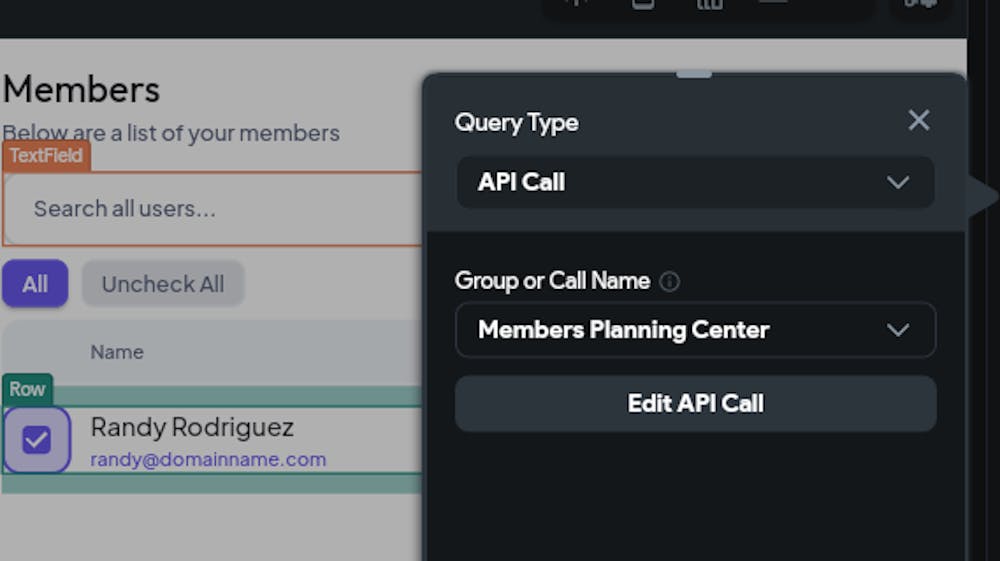Click the members list subtitle text
The image size is (1000, 561).
pyautogui.click(x=171, y=133)
